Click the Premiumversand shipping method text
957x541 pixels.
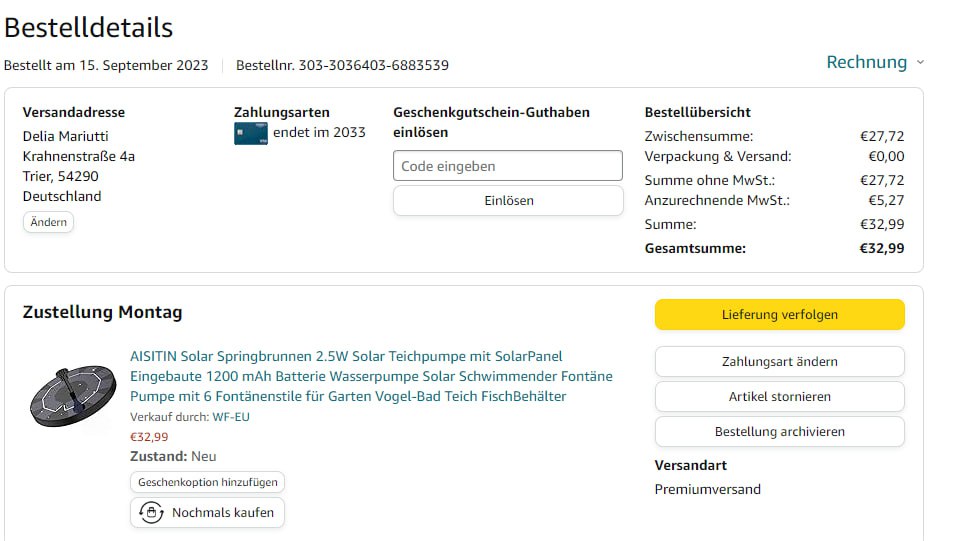pyautogui.click(x=707, y=489)
